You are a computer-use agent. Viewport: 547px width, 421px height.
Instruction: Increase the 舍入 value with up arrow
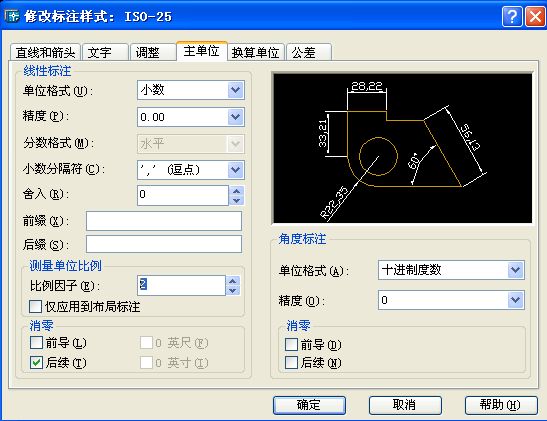236,191
